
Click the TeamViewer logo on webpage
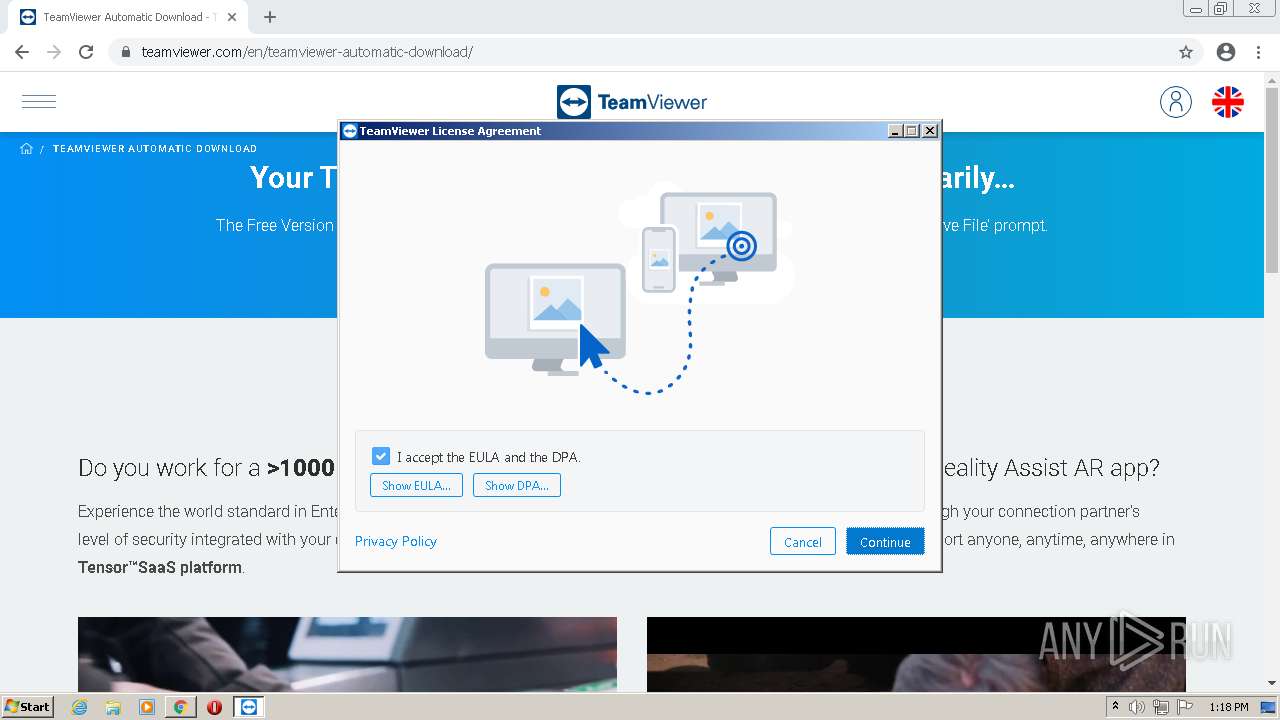pos(632,102)
